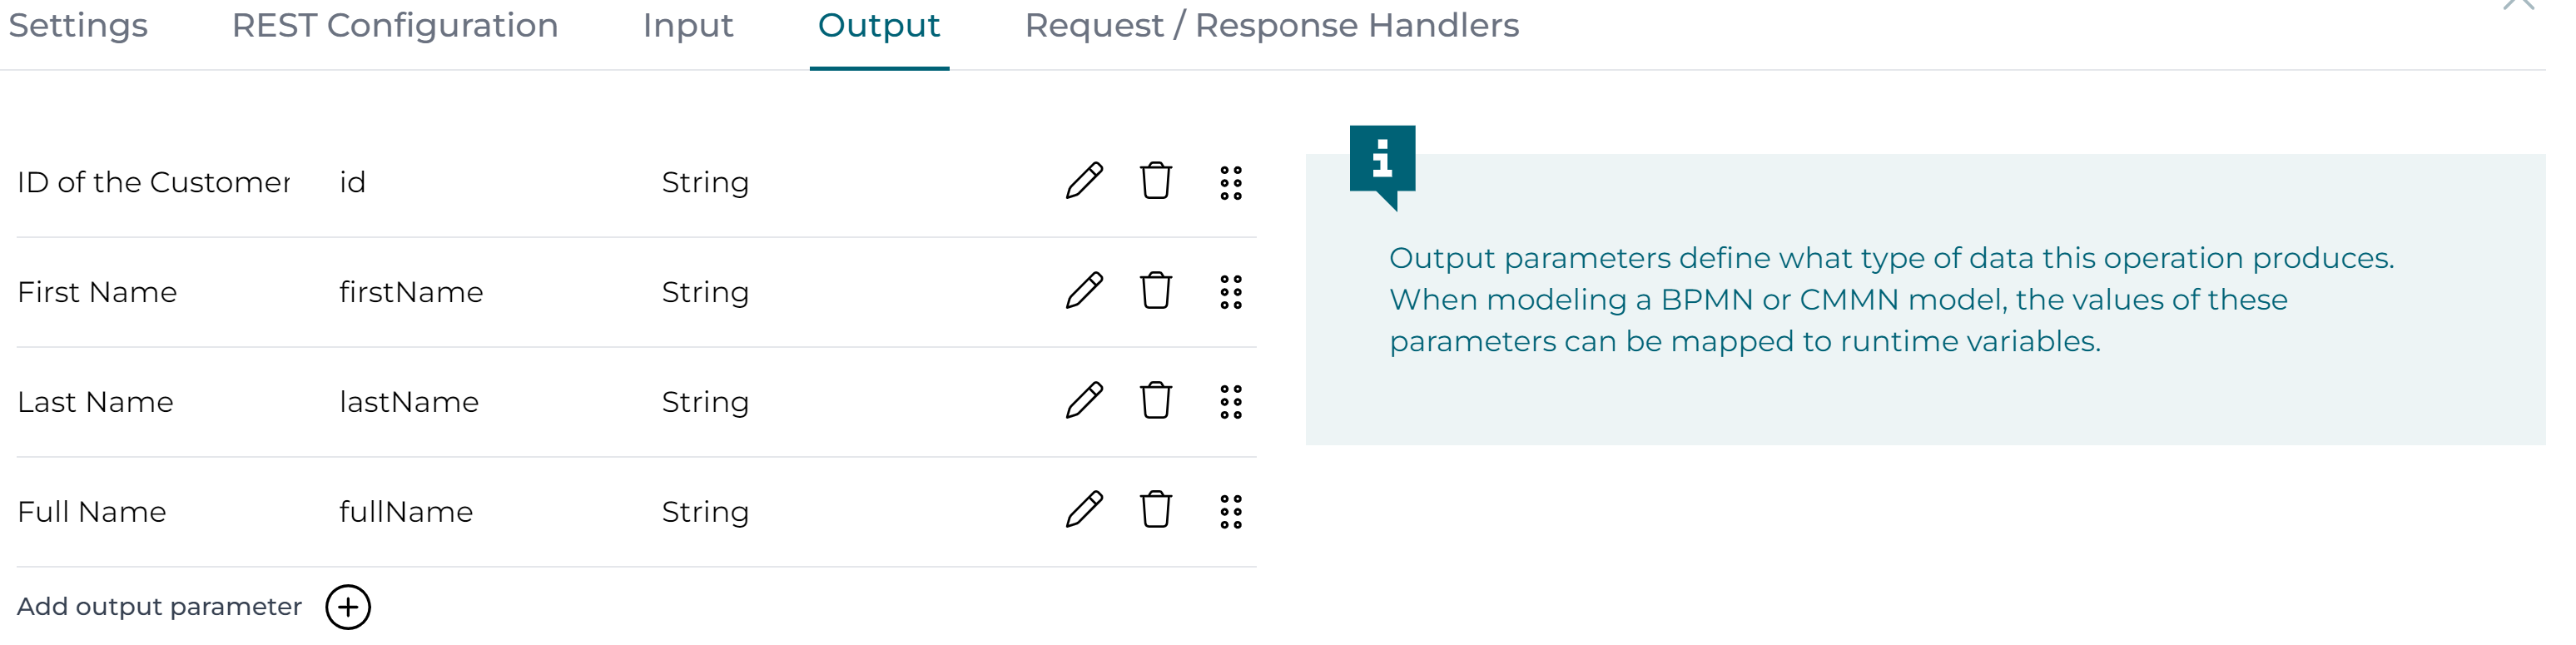The height and width of the screenshot is (645, 2576).
Task: Delete the firstName output parameter
Action: point(1157,292)
